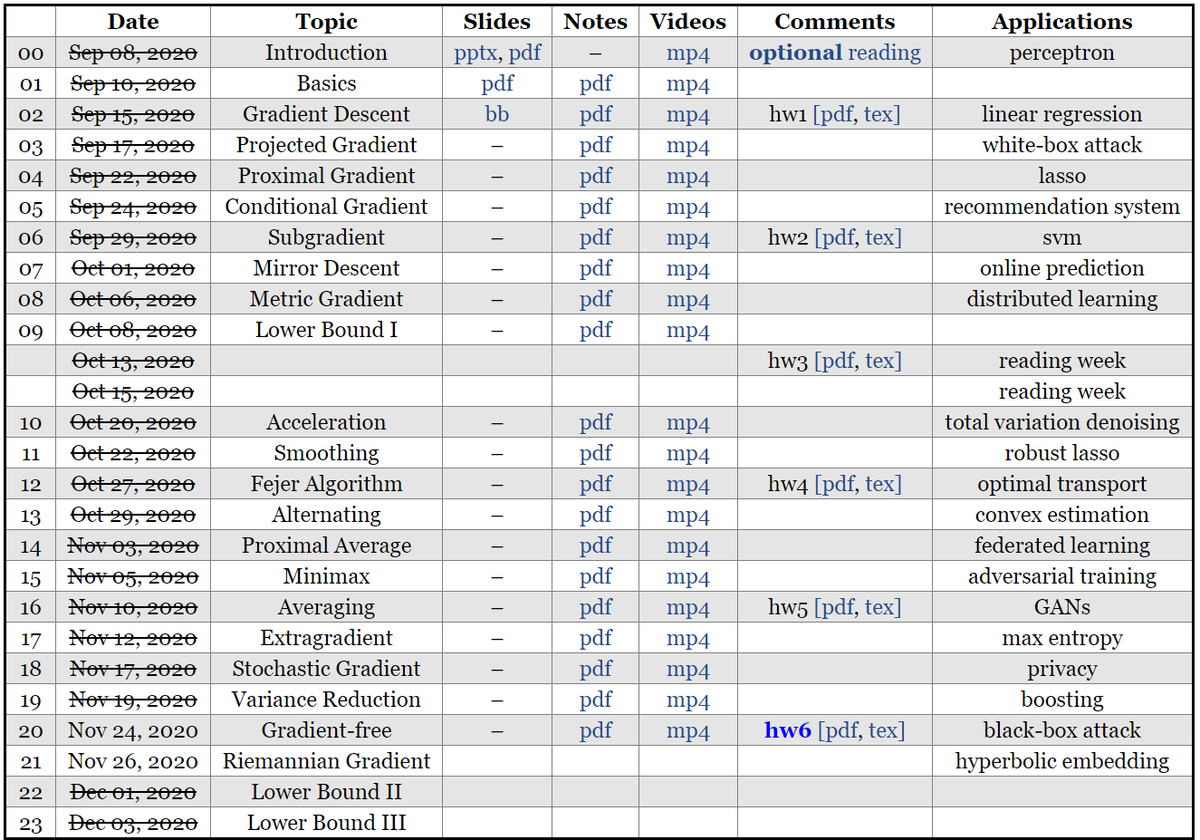
Task: Open hw3 pdf link
Action: click(839, 362)
